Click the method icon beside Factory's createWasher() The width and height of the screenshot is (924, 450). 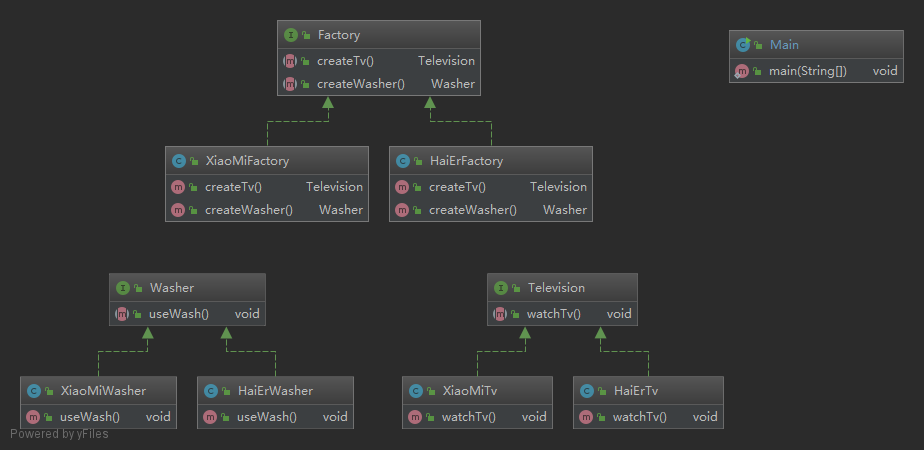pyautogui.click(x=290, y=84)
